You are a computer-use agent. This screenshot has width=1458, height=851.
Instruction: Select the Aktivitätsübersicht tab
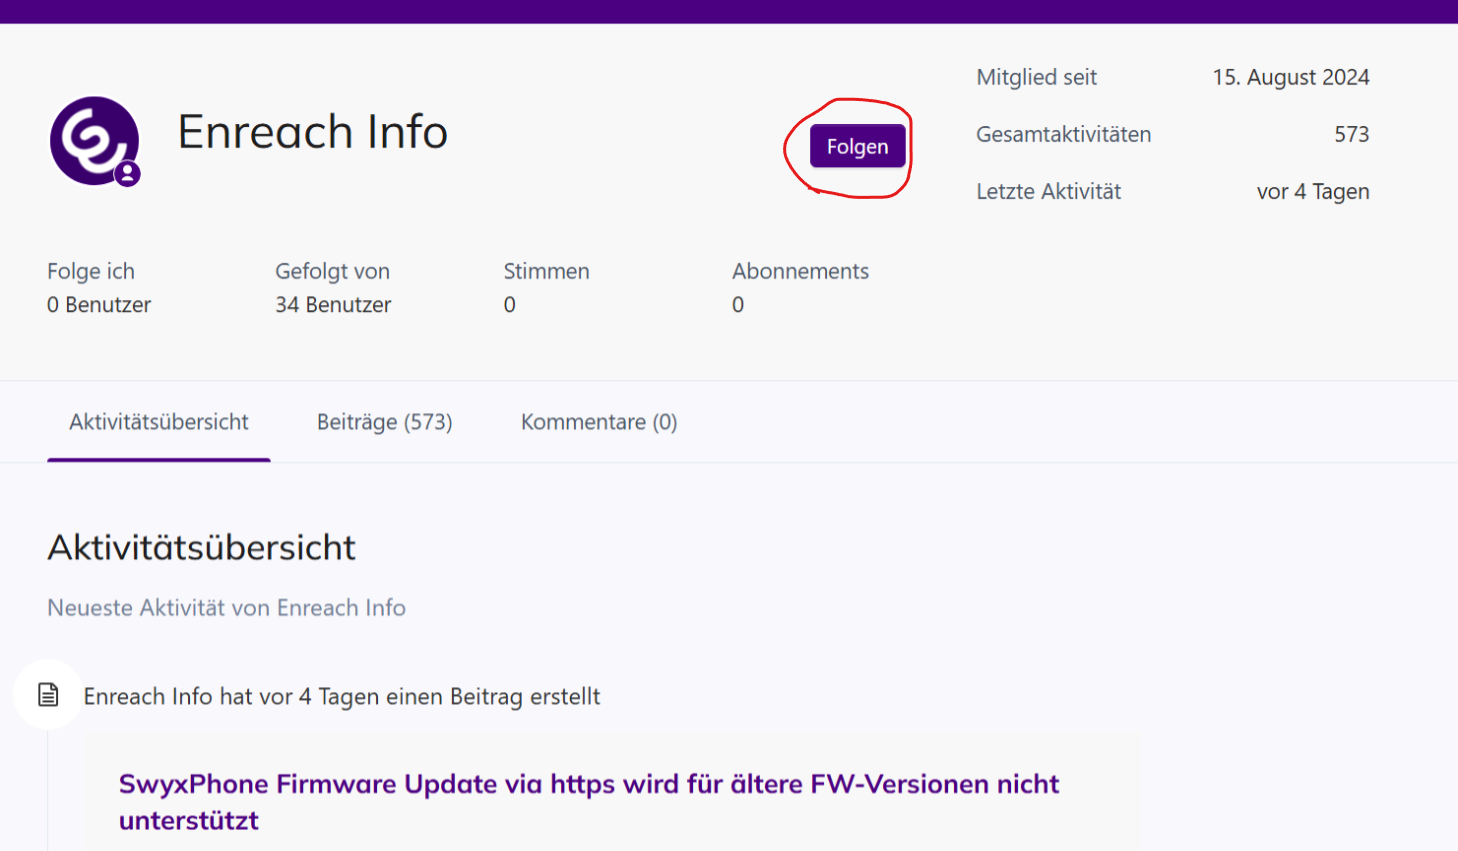click(x=158, y=422)
